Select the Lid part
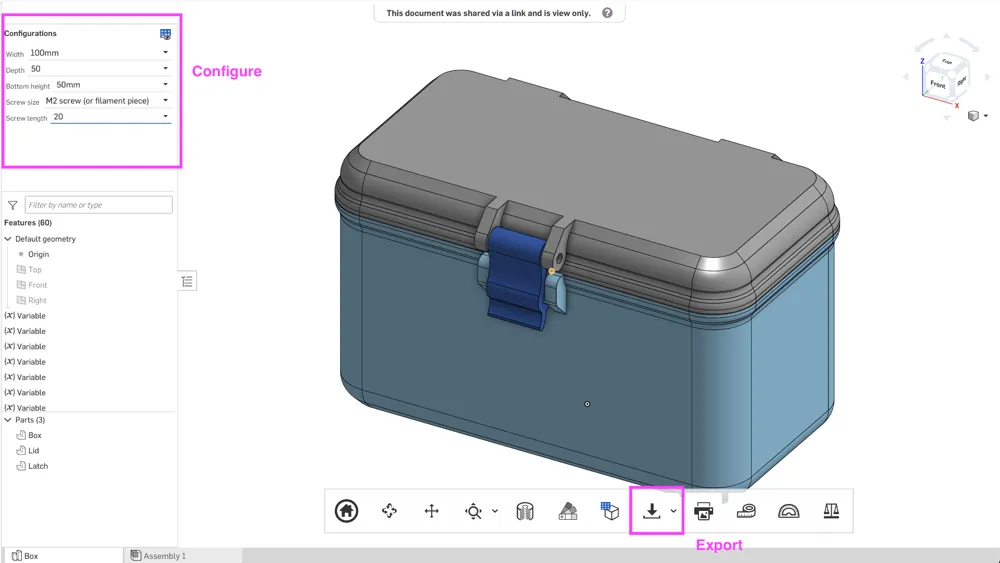 27,450
